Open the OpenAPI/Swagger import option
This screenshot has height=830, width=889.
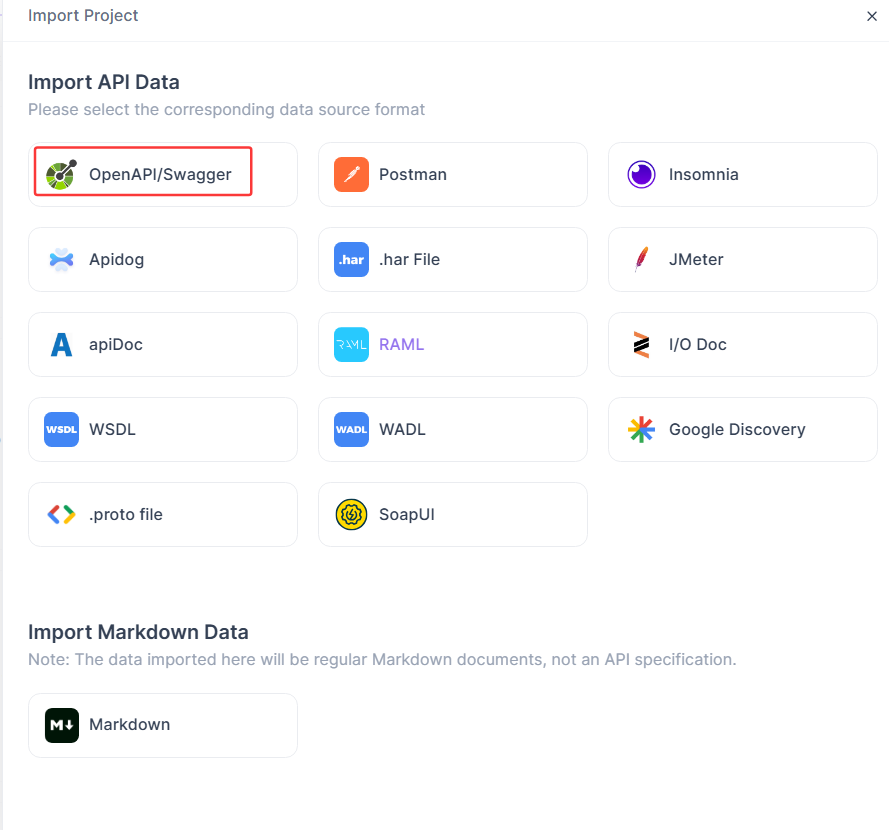click(x=143, y=173)
